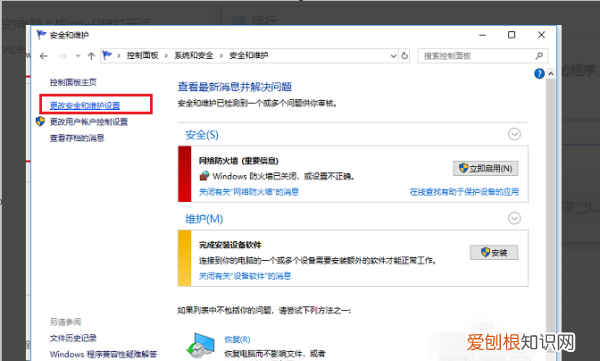Click the flag icon in address bar

(x=107, y=56)
